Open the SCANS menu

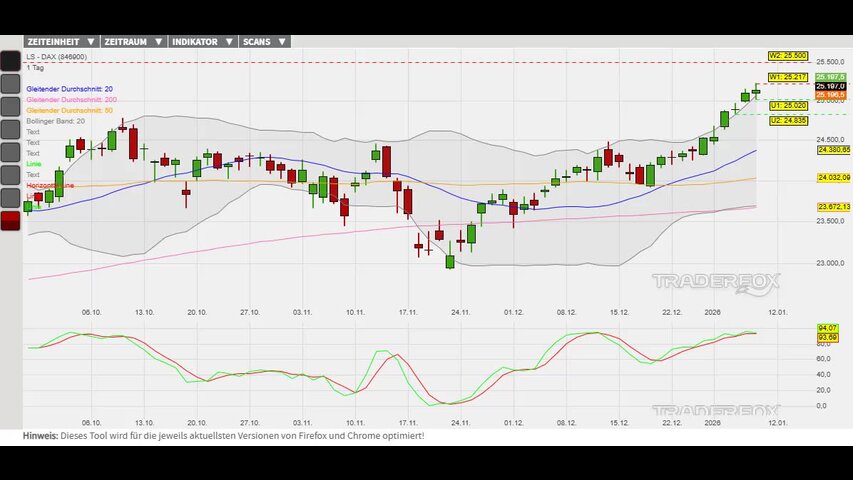point(265,42)
